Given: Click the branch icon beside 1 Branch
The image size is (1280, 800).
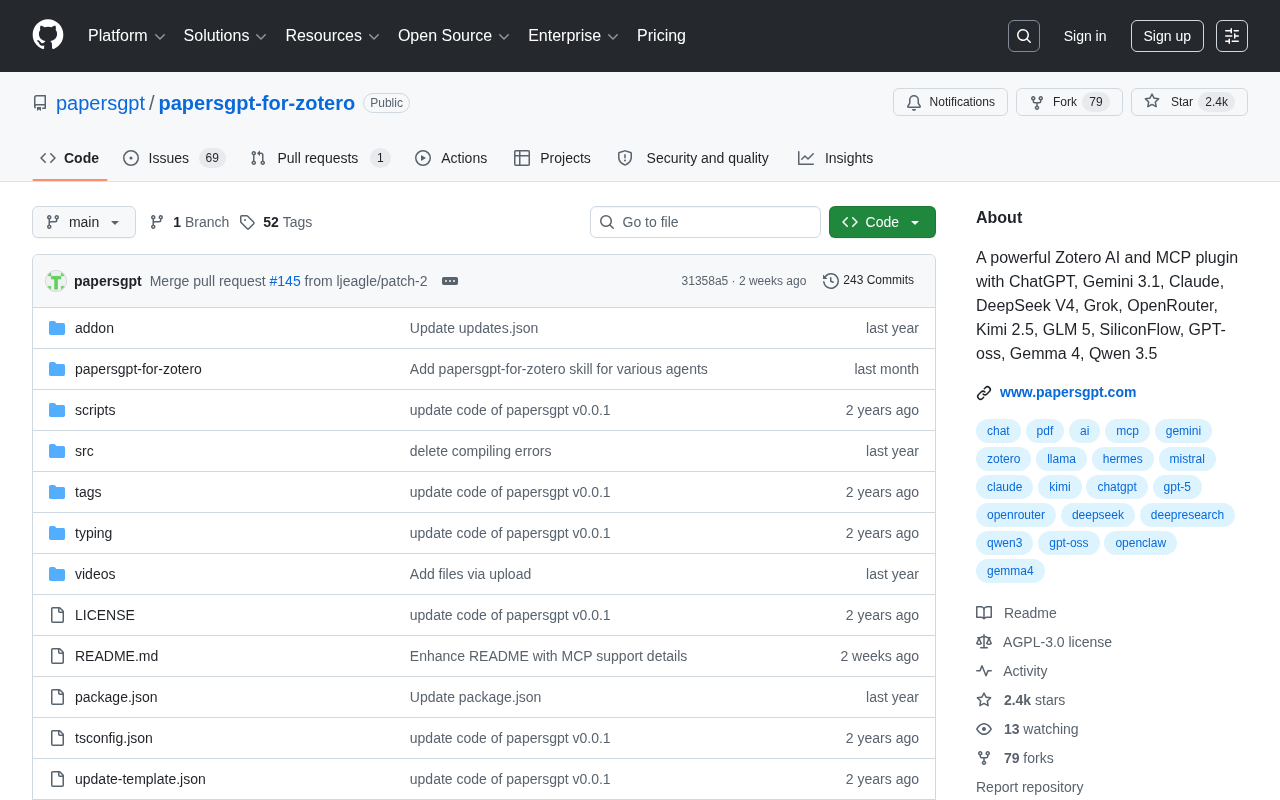Looking at the screenshot, I should (157, 222).
